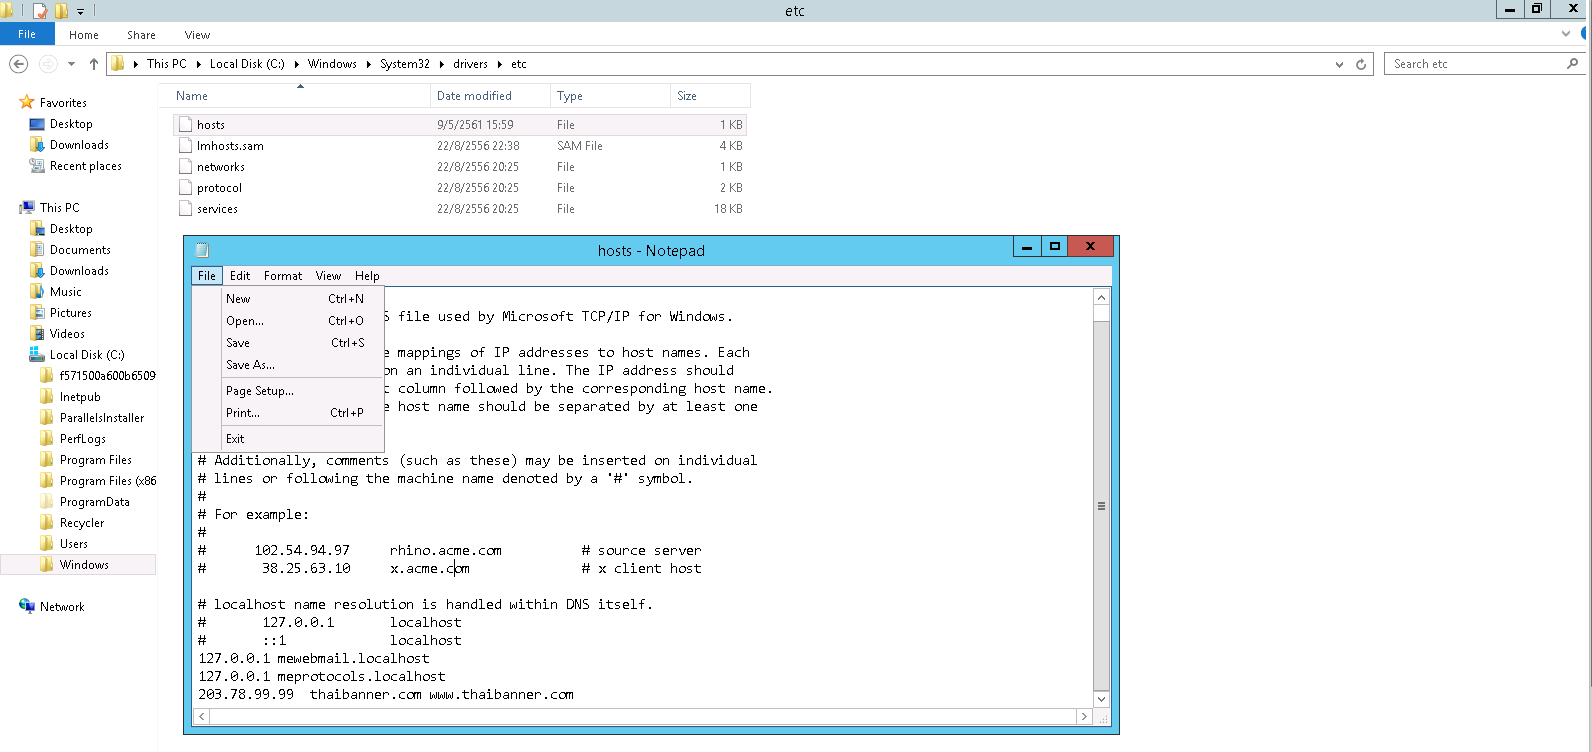The height and width of the screenshot is (752, 1592).
Task: Click Network in navigation pane
Action: 62,607
